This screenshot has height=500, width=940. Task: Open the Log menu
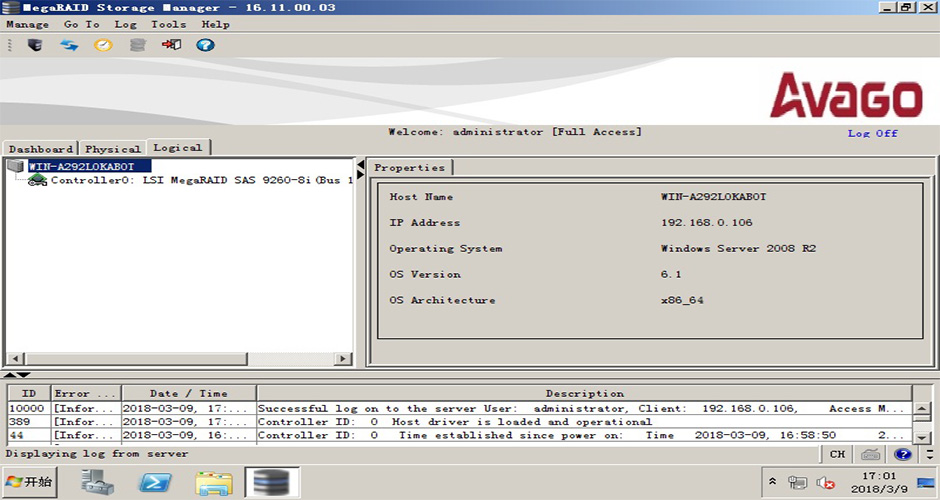coord(125,25)
